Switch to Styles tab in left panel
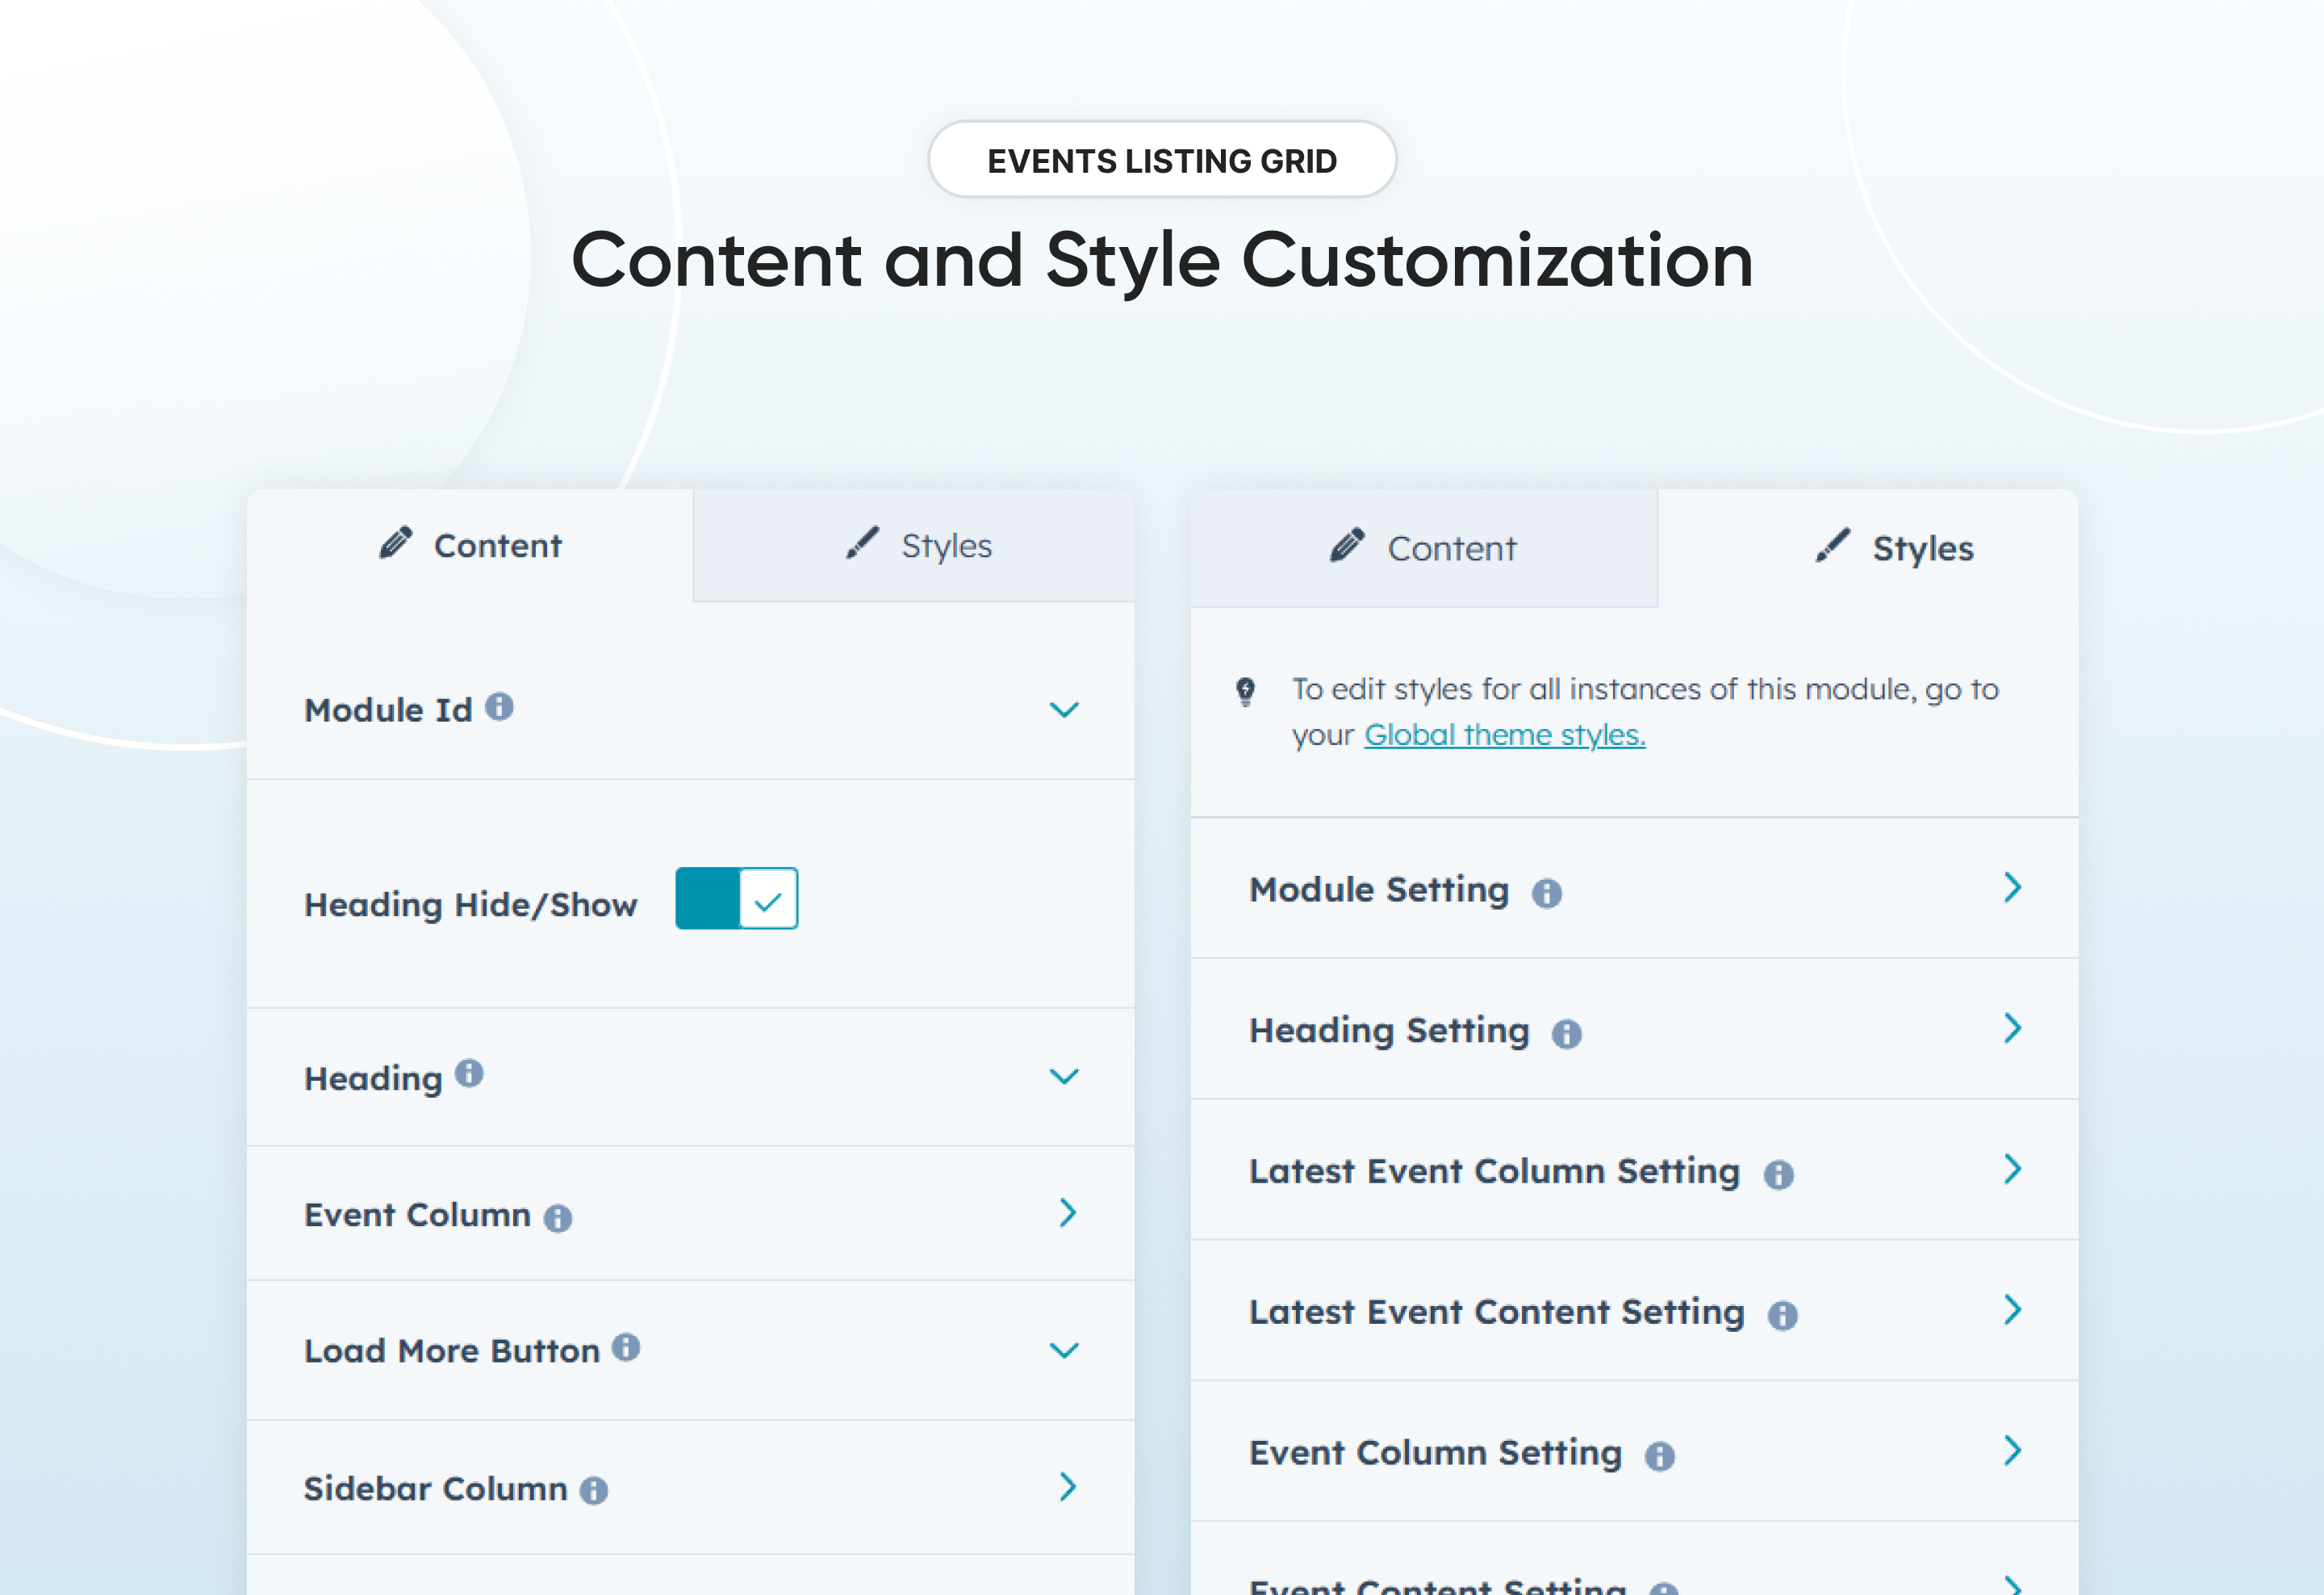Screen dimensions: 2324x1595 pyautogui.click(x=914, y=545)
